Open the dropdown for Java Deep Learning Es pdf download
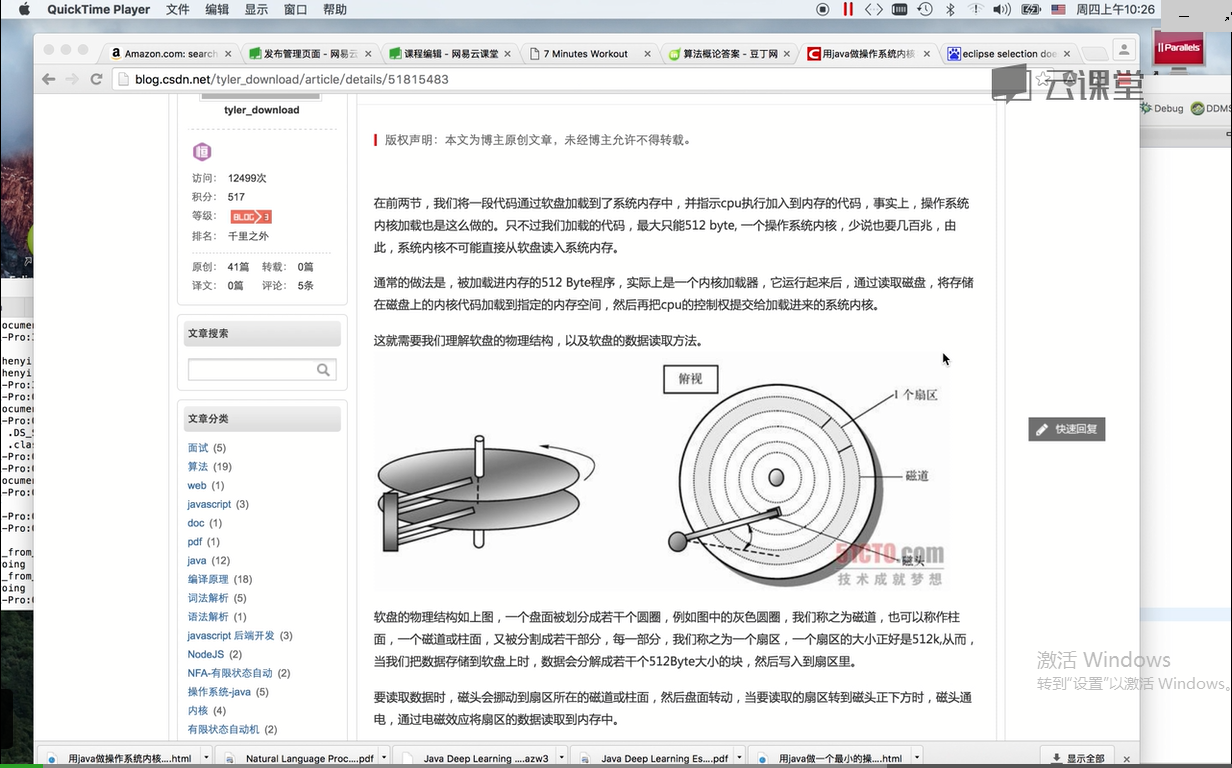This screenshot has width=1232, height=768. click(x=738, y=758)
